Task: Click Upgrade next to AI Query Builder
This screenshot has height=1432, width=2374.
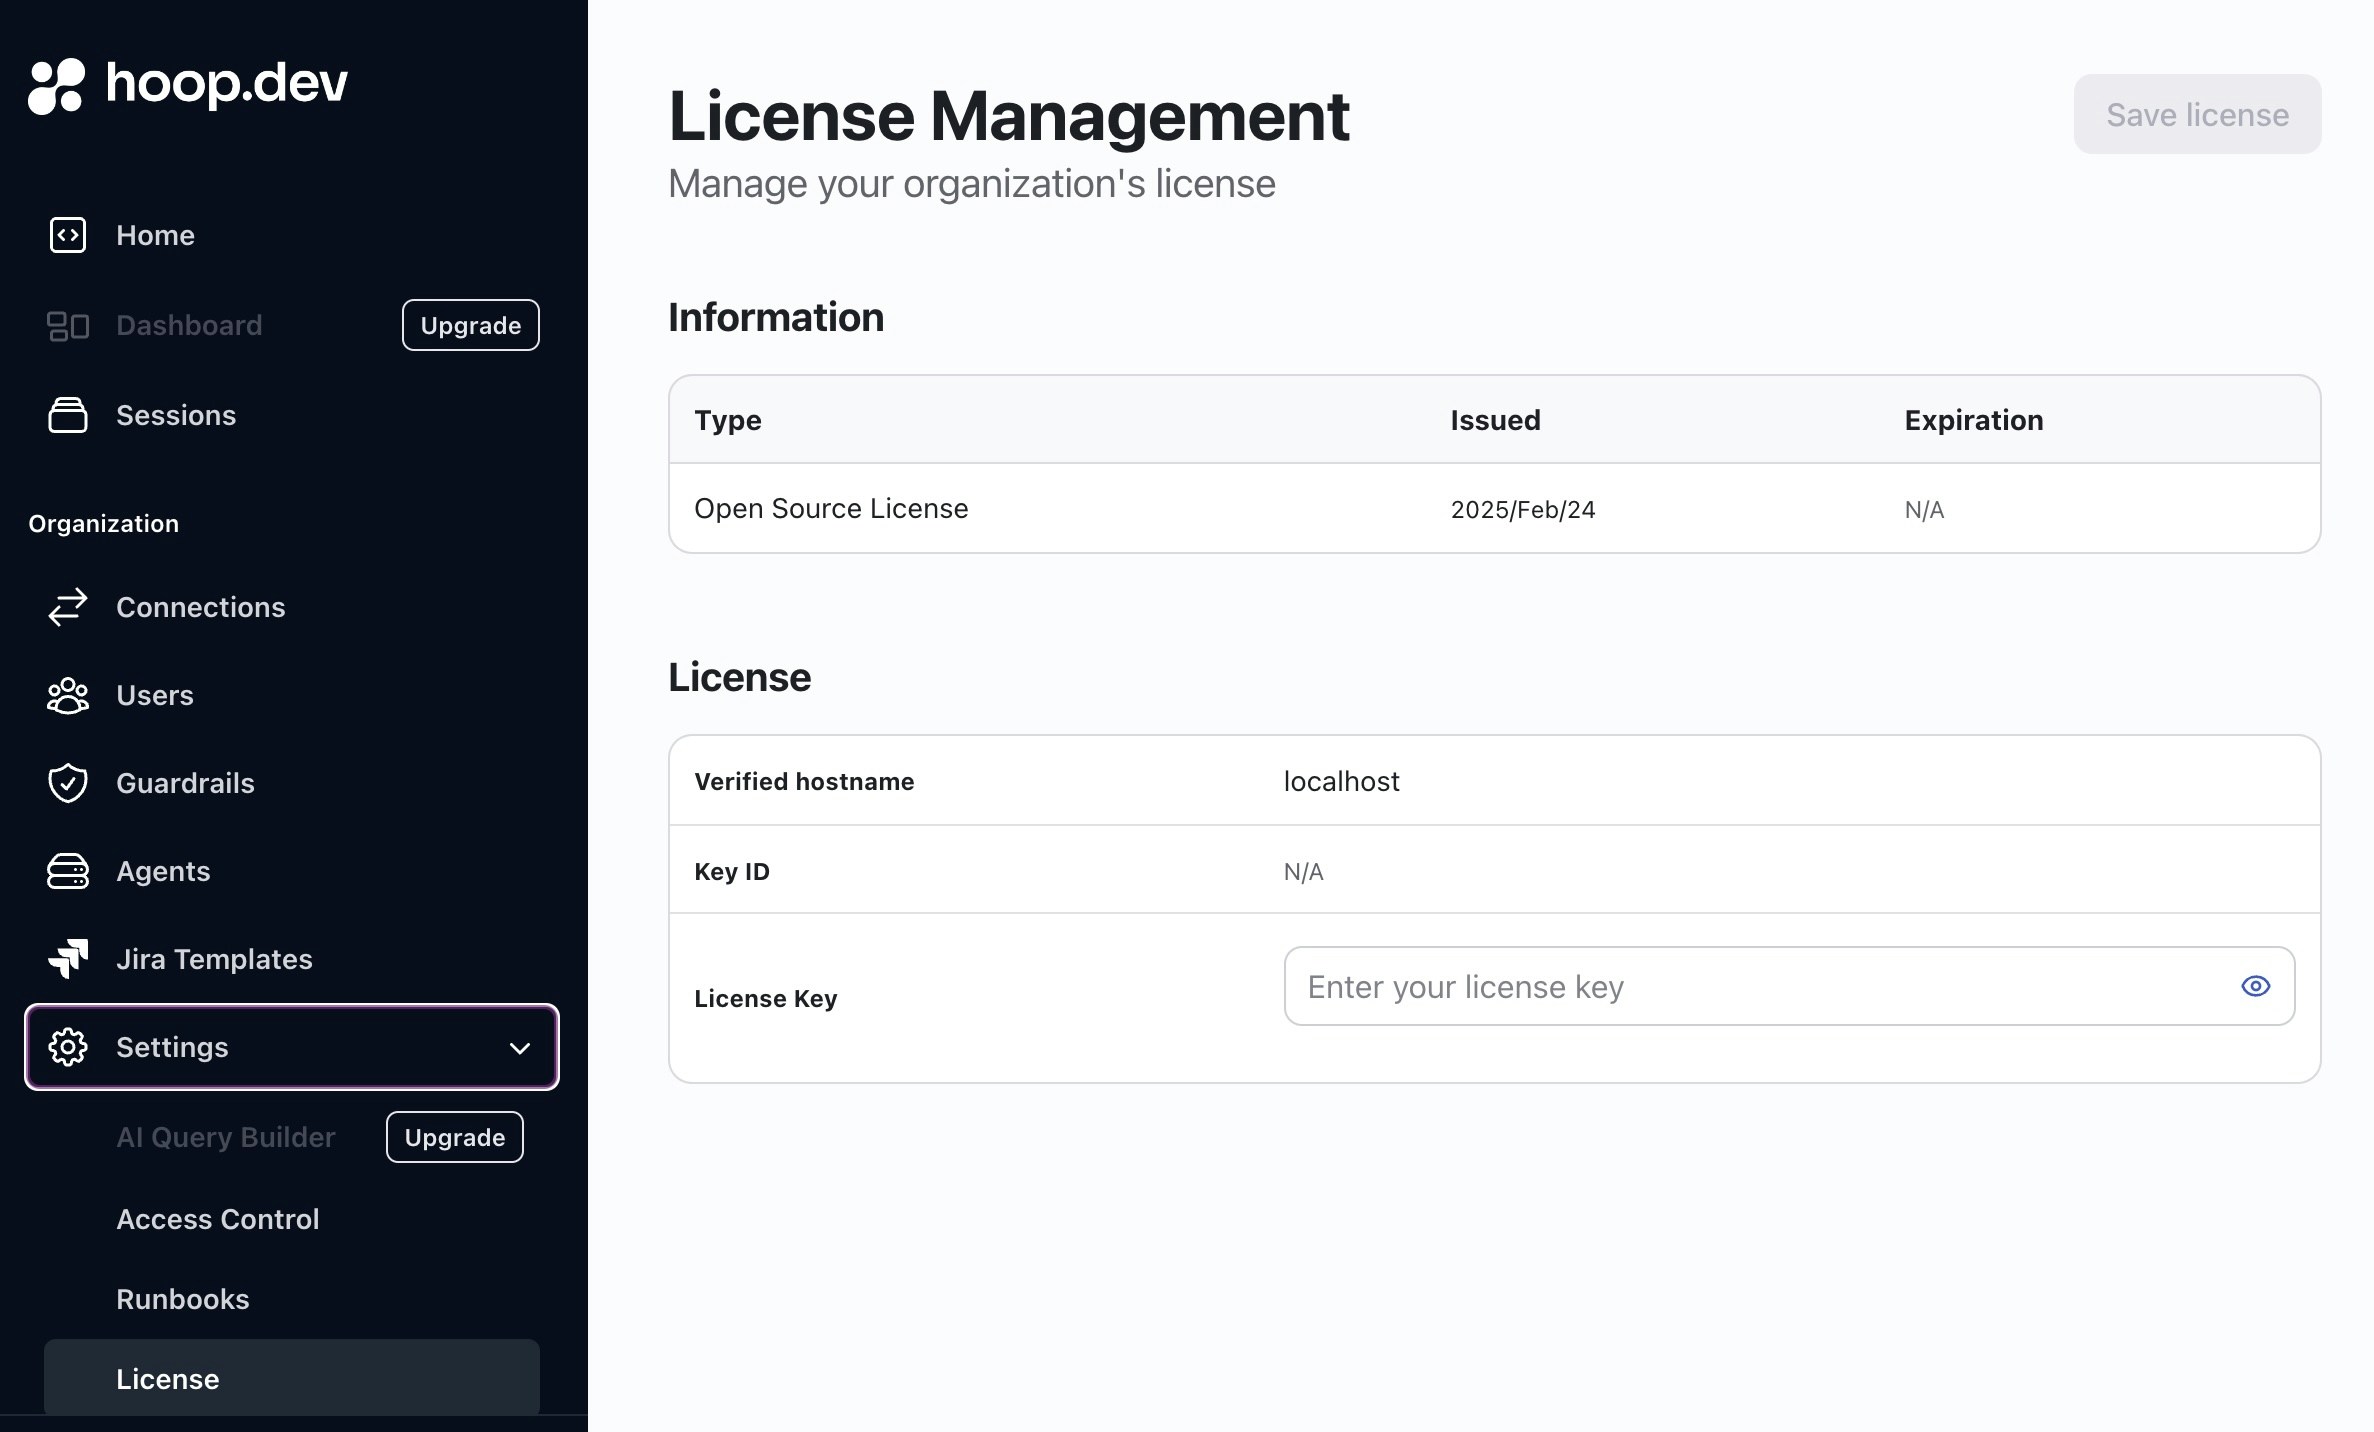Action: [454, 1137]
